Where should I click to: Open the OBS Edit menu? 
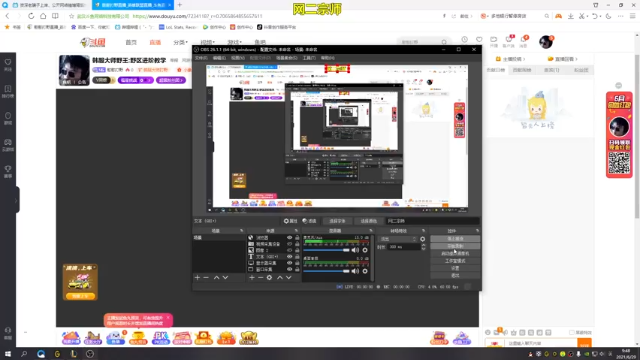click(219, 58)
